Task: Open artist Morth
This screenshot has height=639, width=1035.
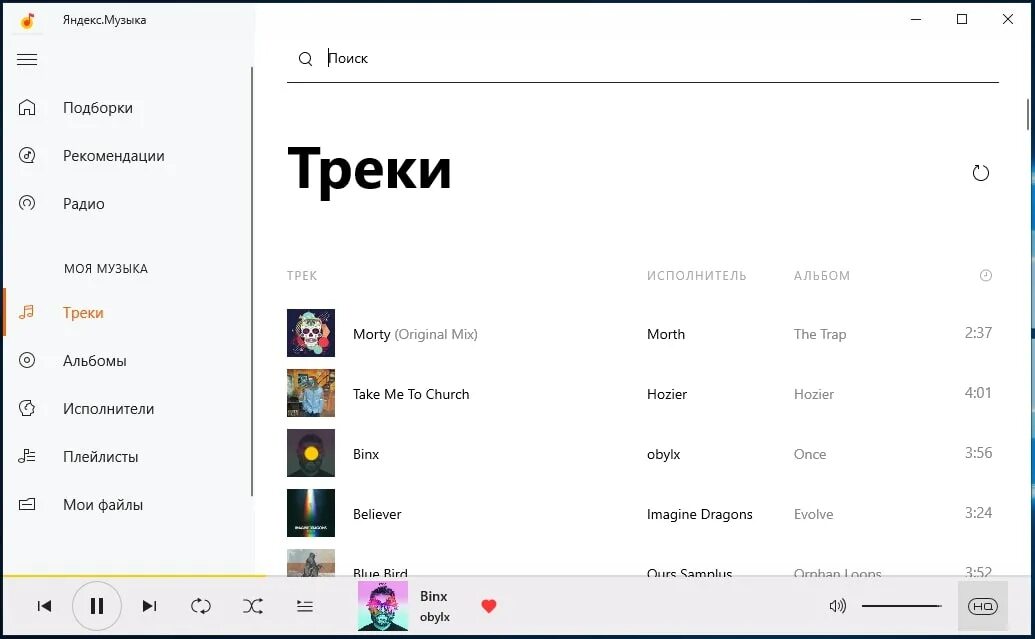Action: coord(666,335)
